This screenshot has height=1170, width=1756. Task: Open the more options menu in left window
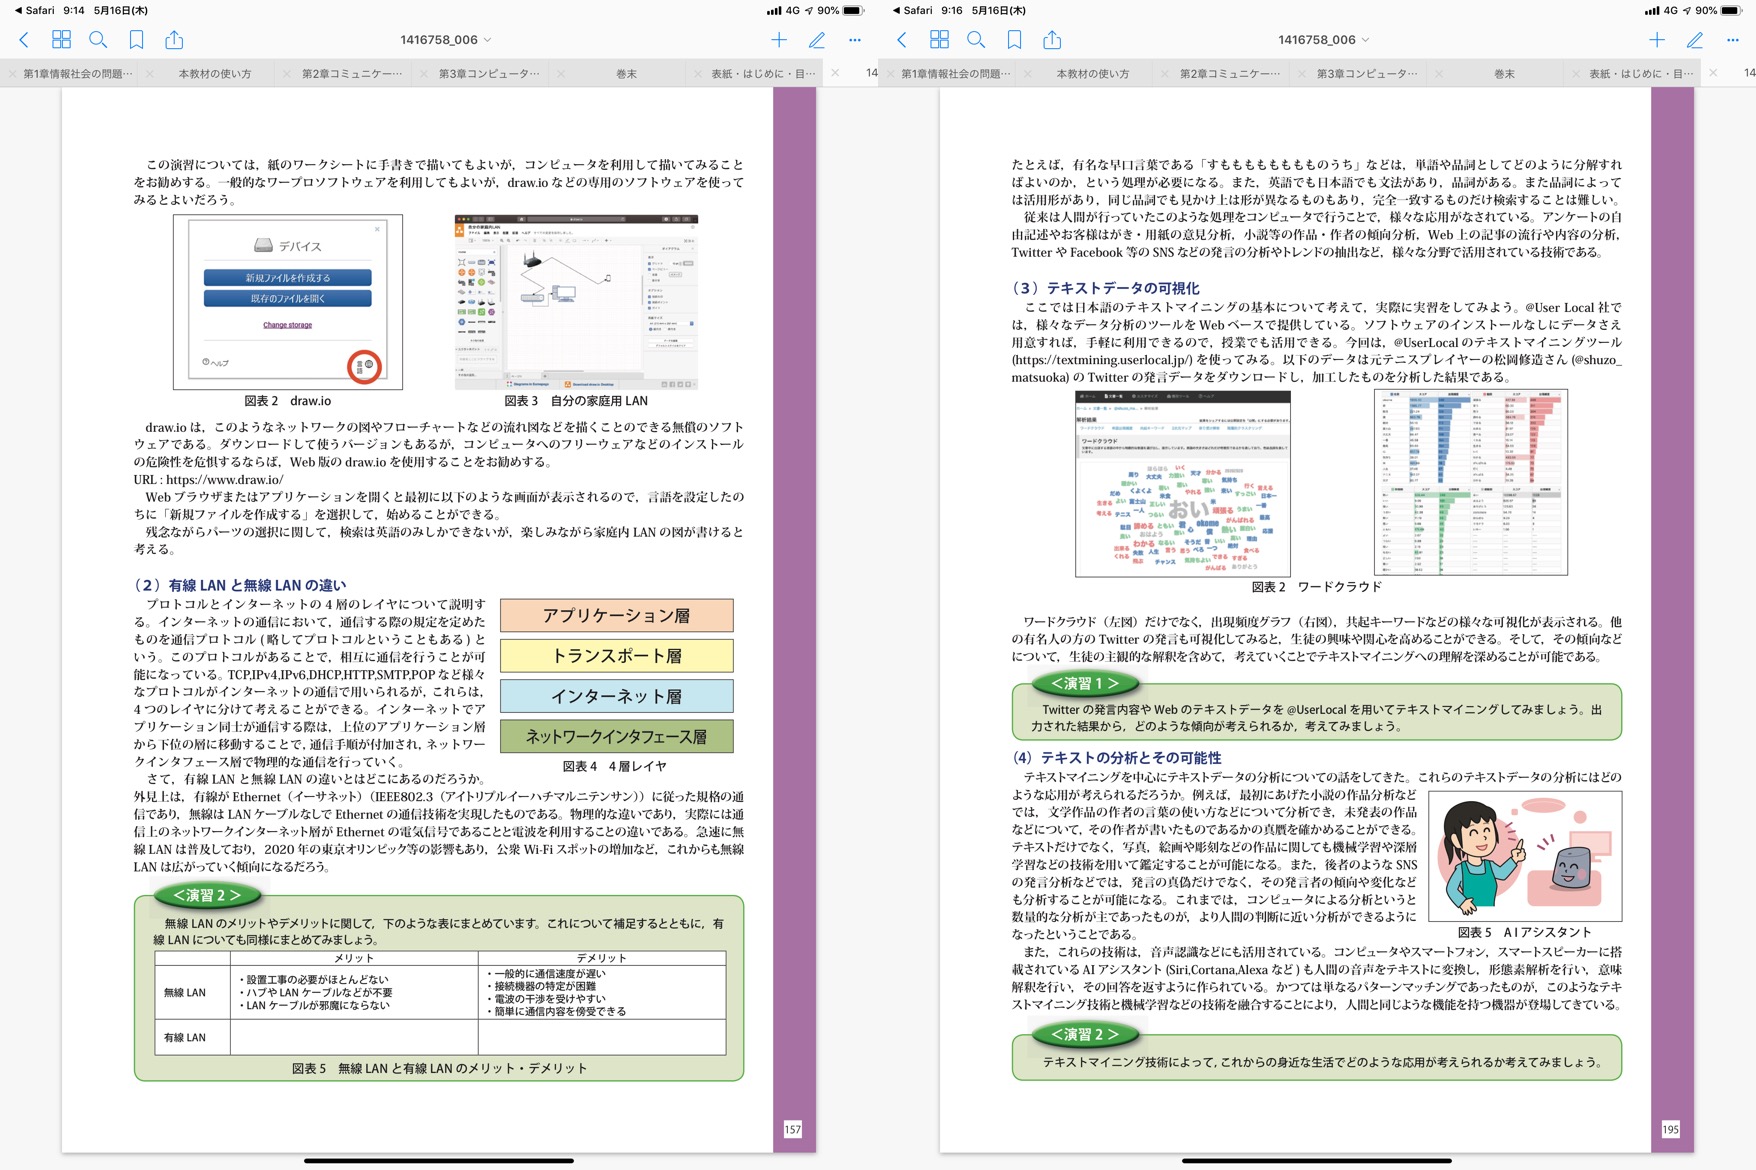[855, 40]
